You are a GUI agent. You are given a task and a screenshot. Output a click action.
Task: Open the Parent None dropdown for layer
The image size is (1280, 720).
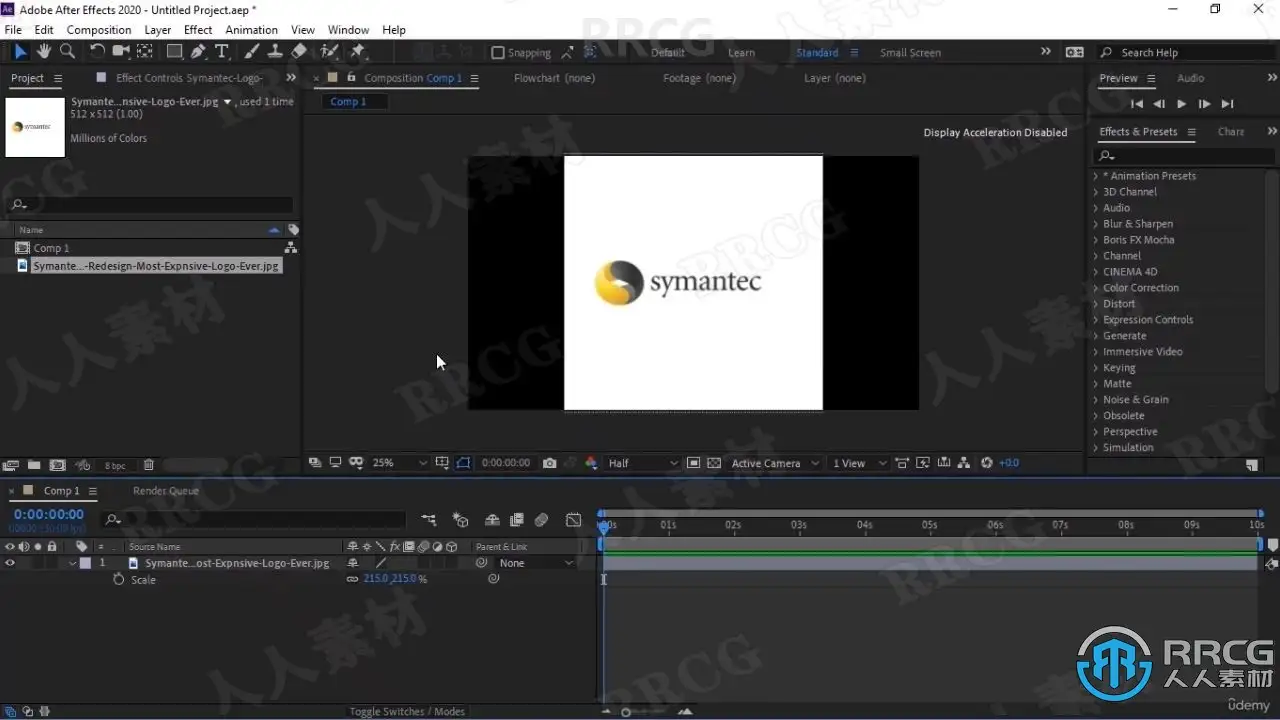[x=536, y=563]
